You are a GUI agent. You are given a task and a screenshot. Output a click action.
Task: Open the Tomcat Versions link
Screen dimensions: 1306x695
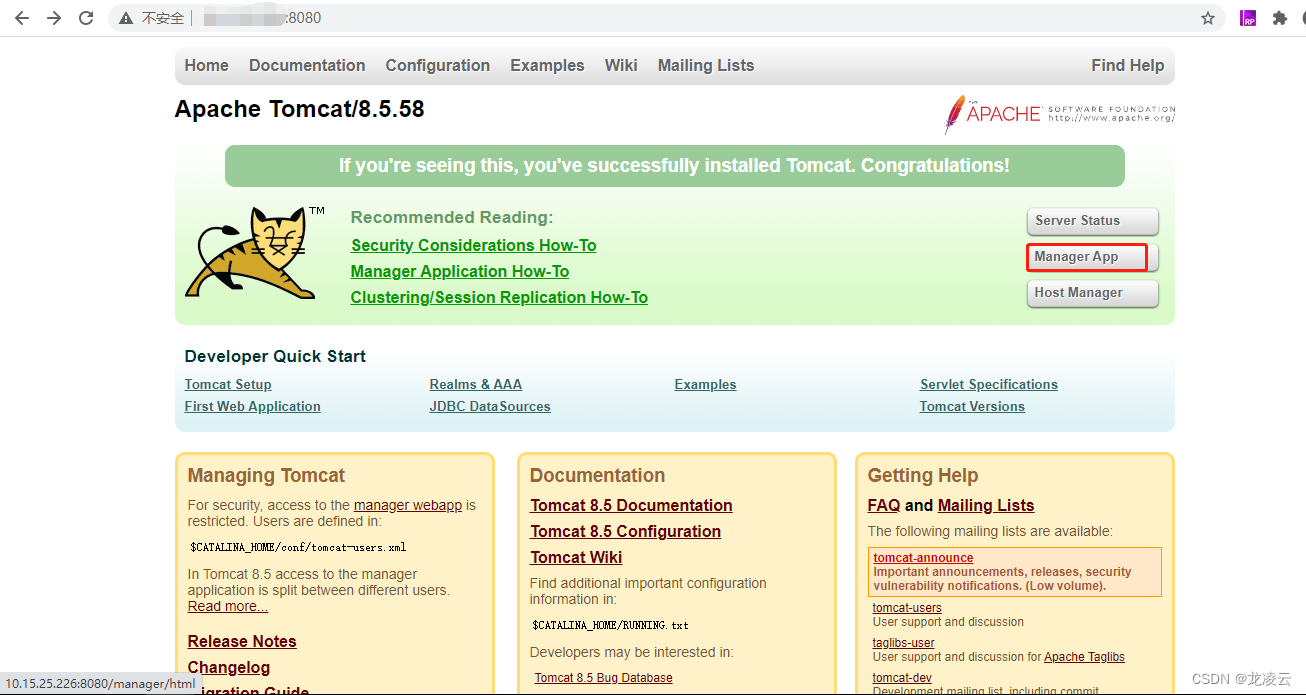point(972,407)
